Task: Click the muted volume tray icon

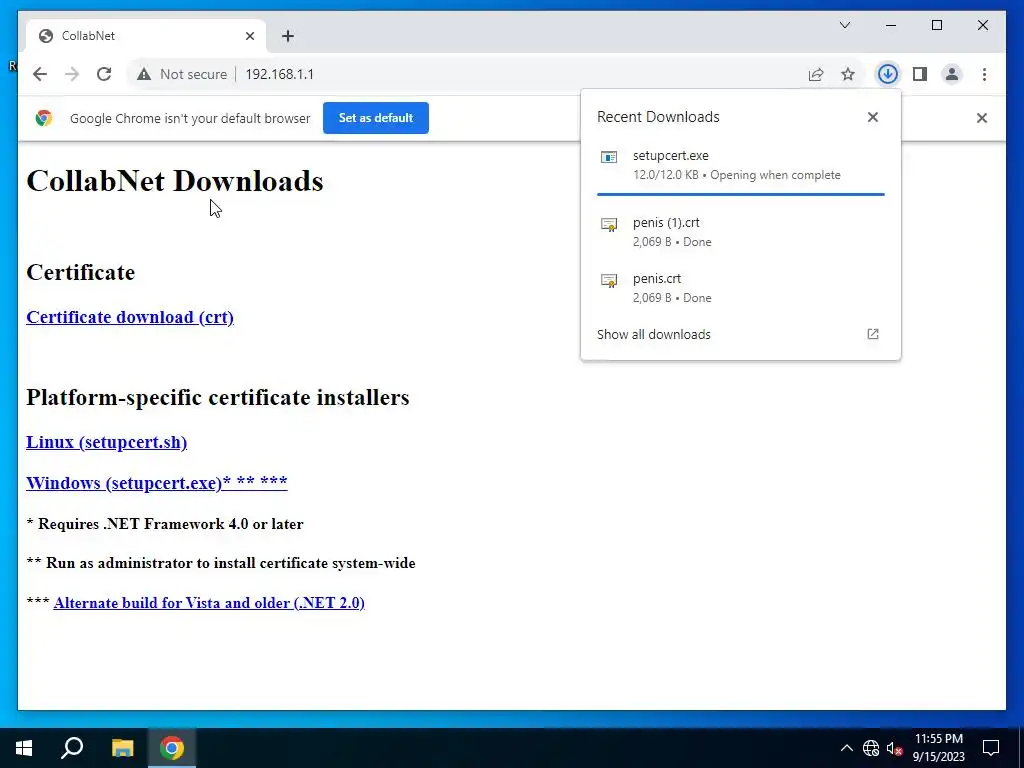Action: (x=895, y=748)
